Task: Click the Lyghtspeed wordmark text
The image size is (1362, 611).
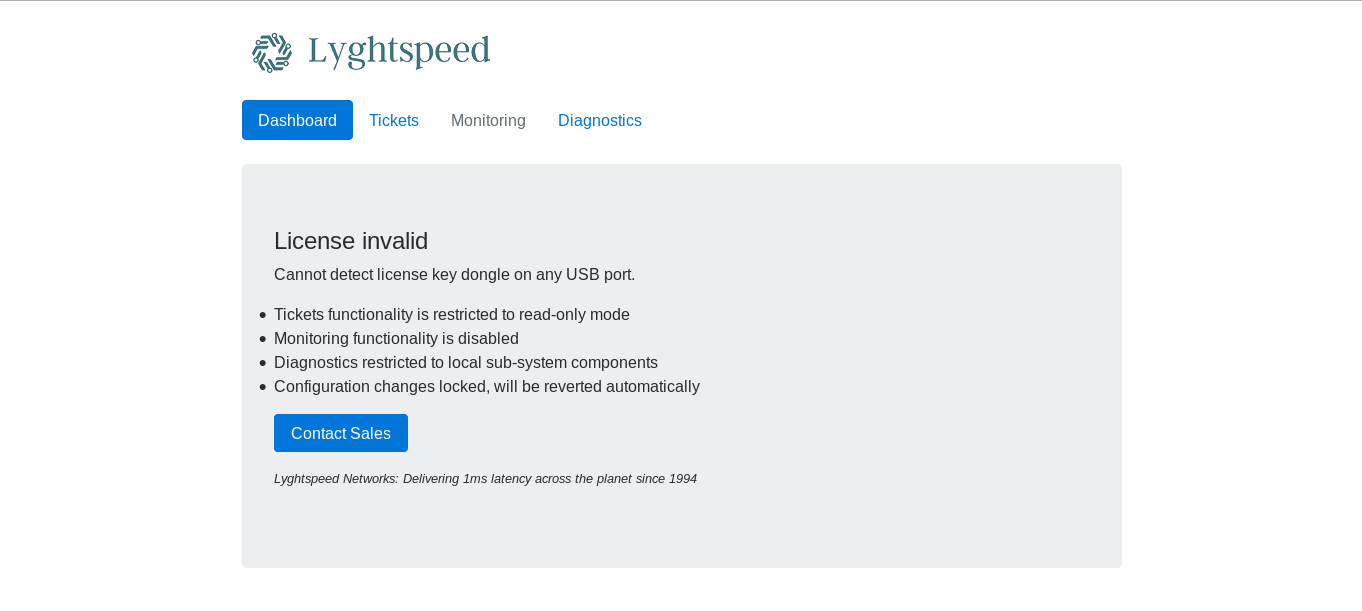Action: 399,51
